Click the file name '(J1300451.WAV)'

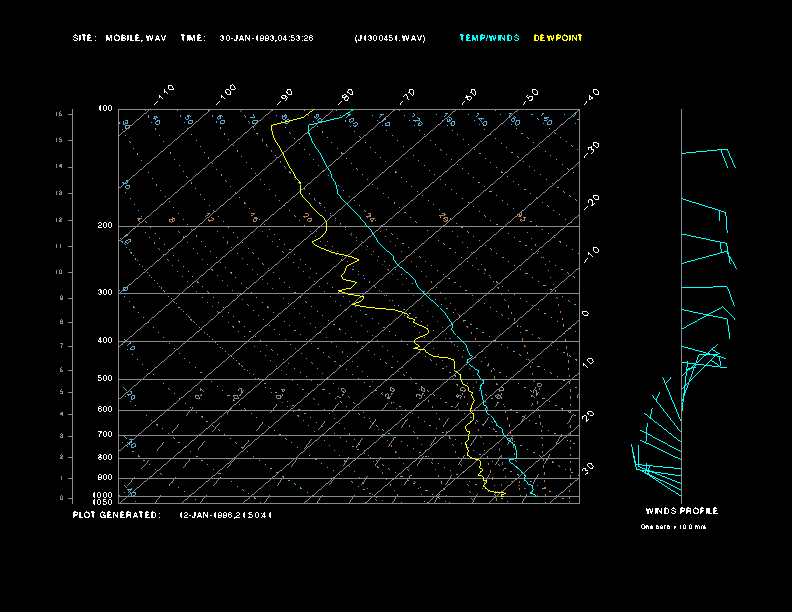[x=390, y=38]
